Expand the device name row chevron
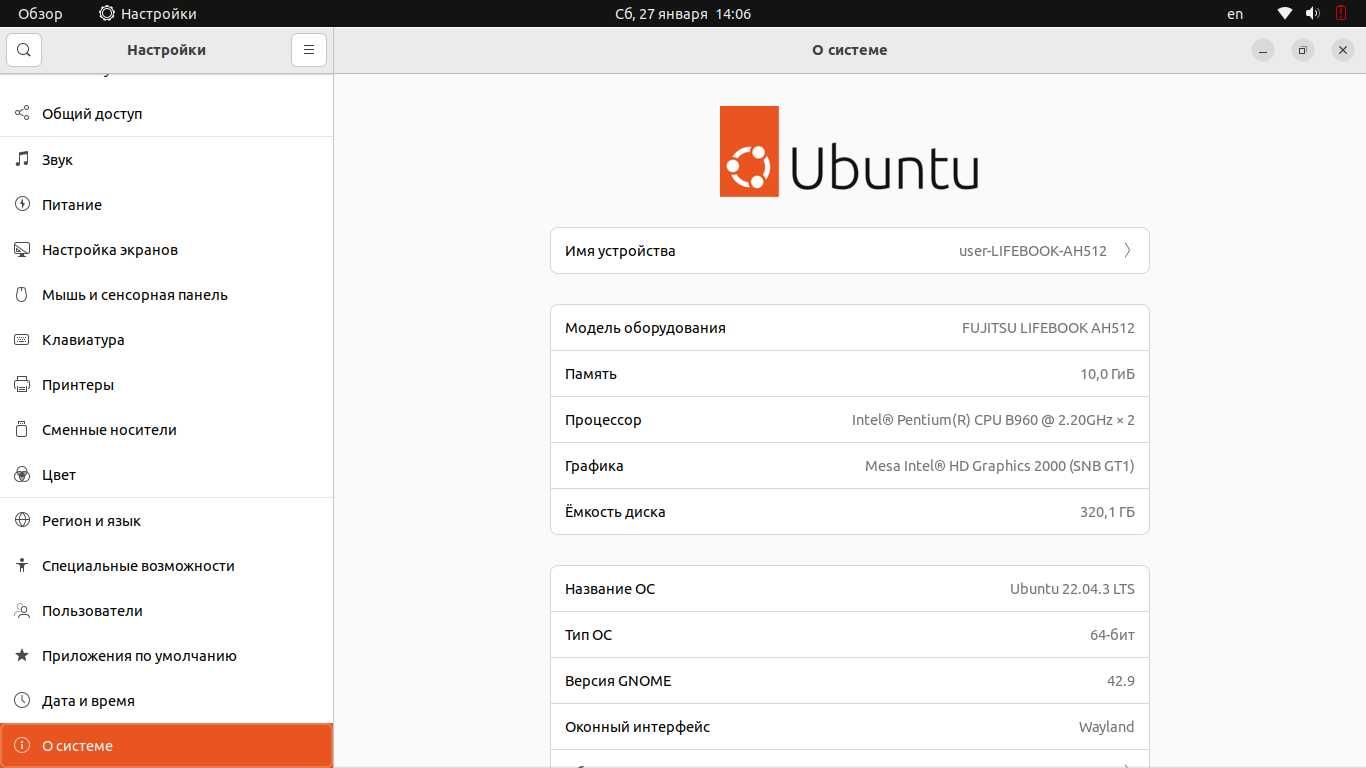Viewport: 1366px width, 768px height. click(x=1127, y=250)
